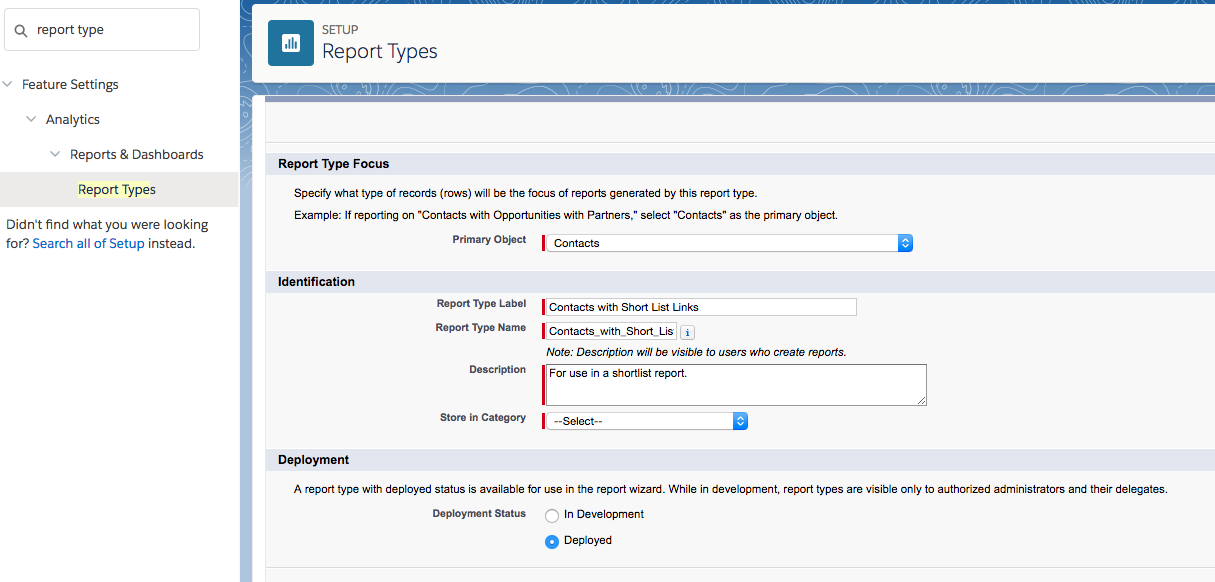This screenshot has width=1215, height=582.
Task: Click the Deployment section heading
Action: 313,460
